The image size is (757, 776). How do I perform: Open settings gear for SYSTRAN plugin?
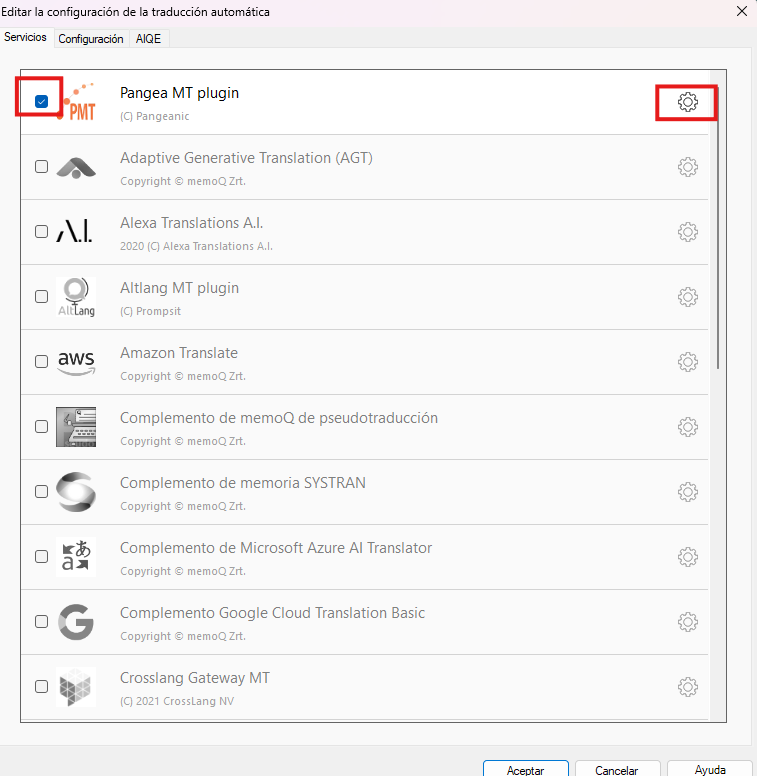(x=687, y=492)
